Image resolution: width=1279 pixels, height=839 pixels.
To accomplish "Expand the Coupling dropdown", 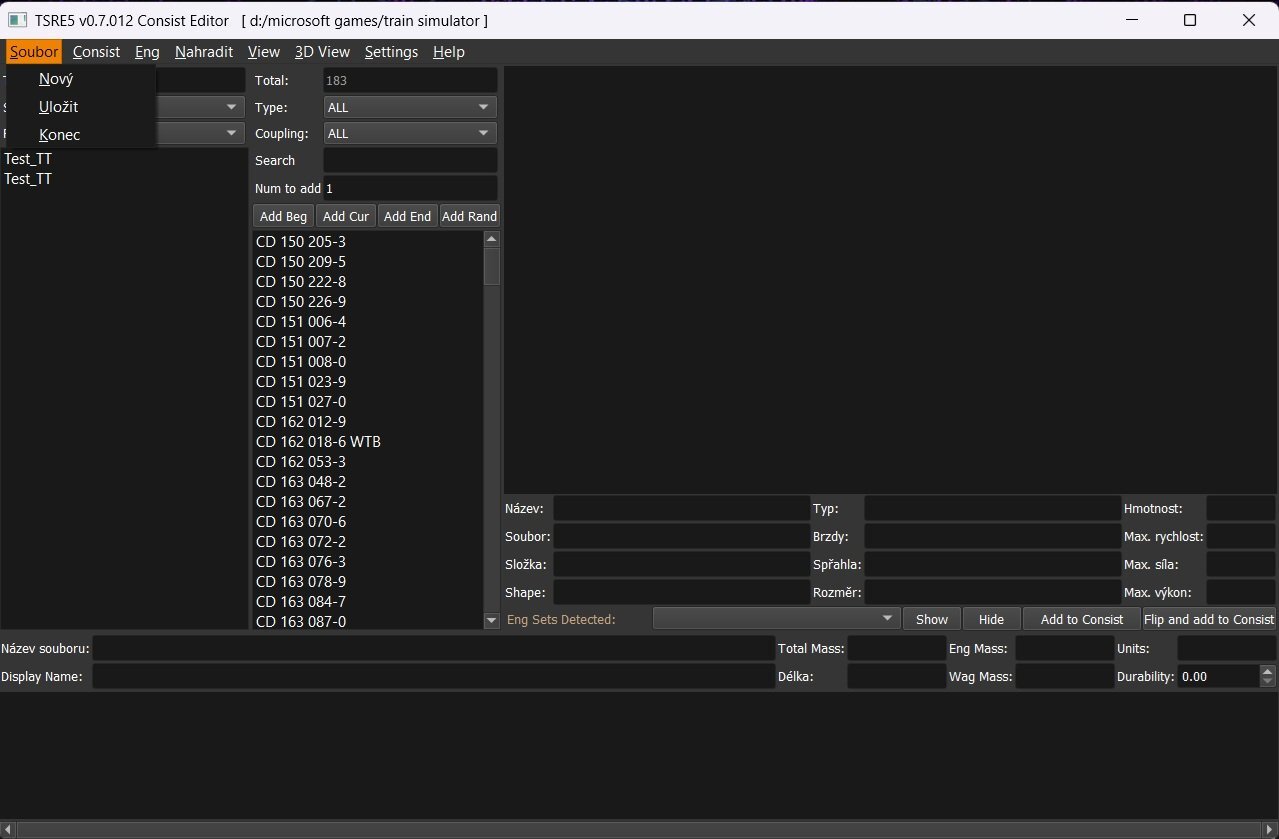I will [x=410, y=133].
